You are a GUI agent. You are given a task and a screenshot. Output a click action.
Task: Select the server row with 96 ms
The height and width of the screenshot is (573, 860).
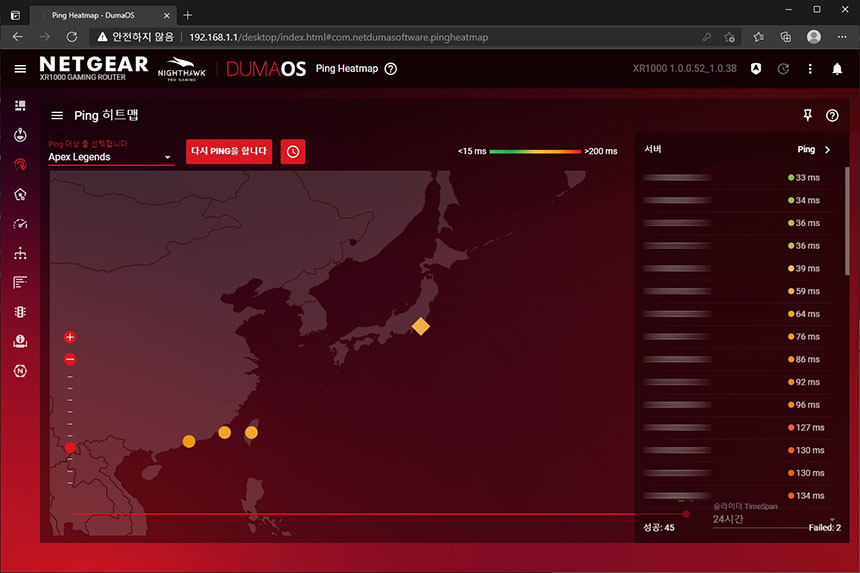(739, 405)
